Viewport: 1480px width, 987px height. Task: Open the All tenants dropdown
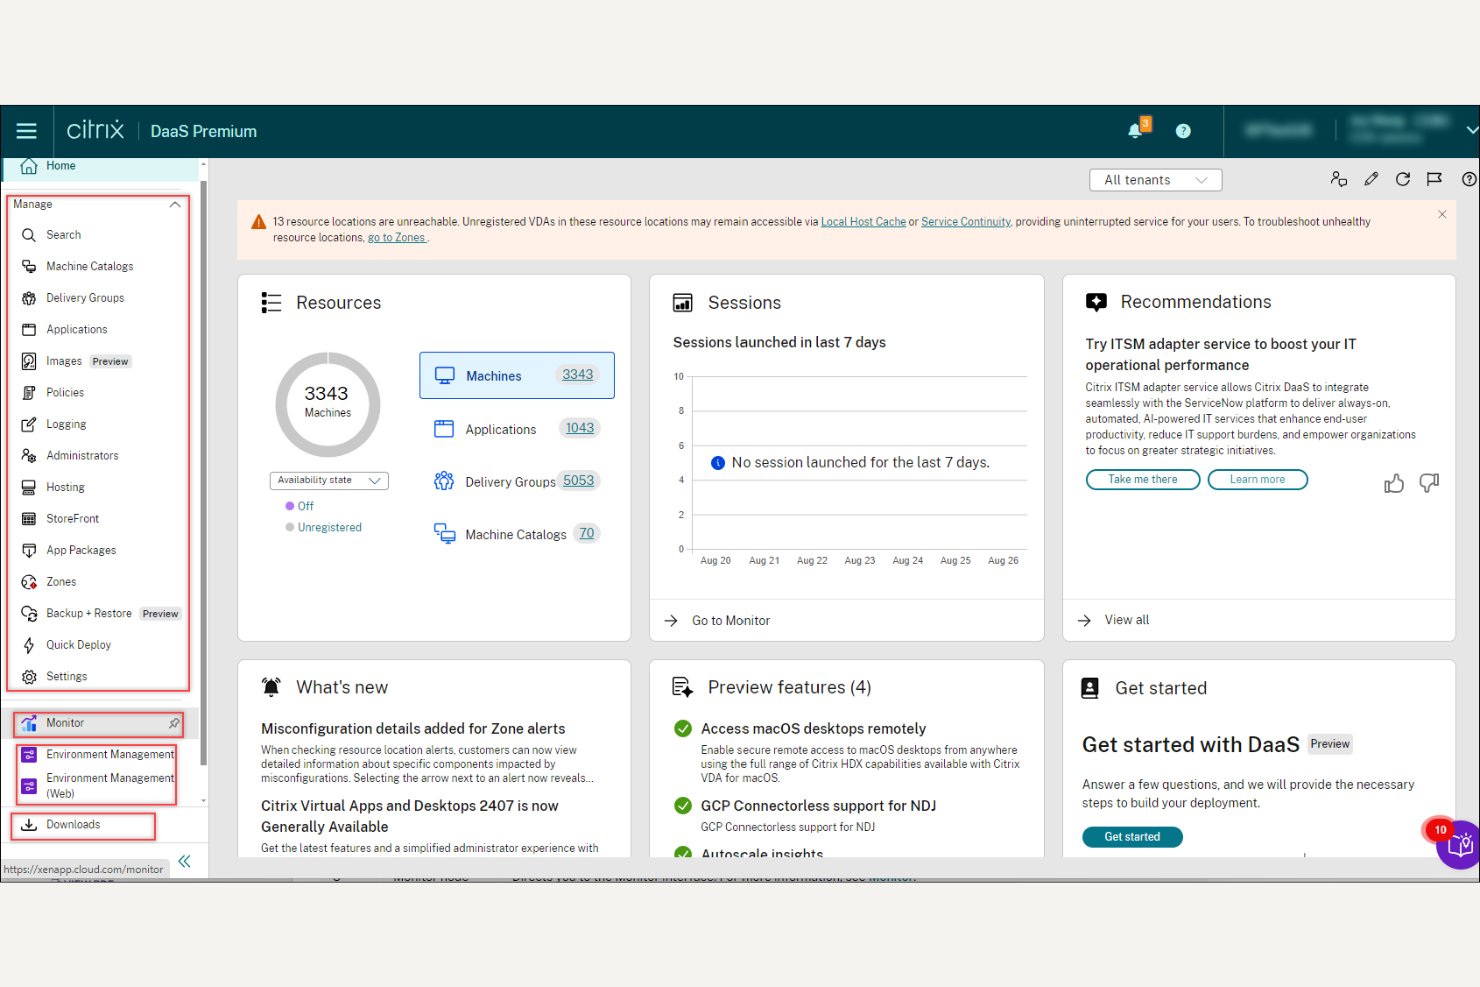pos(1155,180)
